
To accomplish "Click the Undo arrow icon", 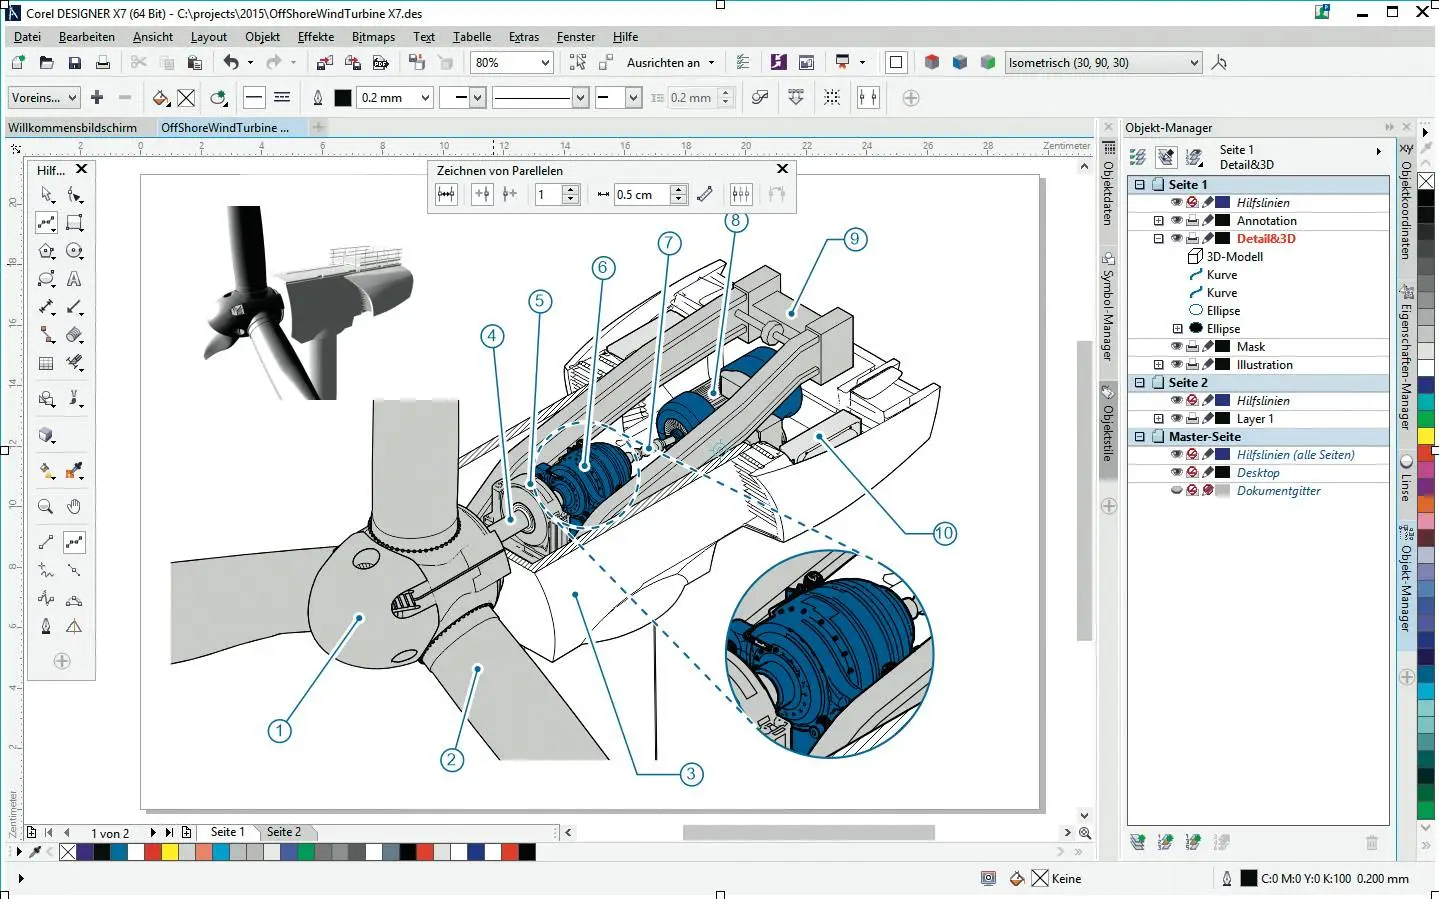I will (x=231, y=63).
